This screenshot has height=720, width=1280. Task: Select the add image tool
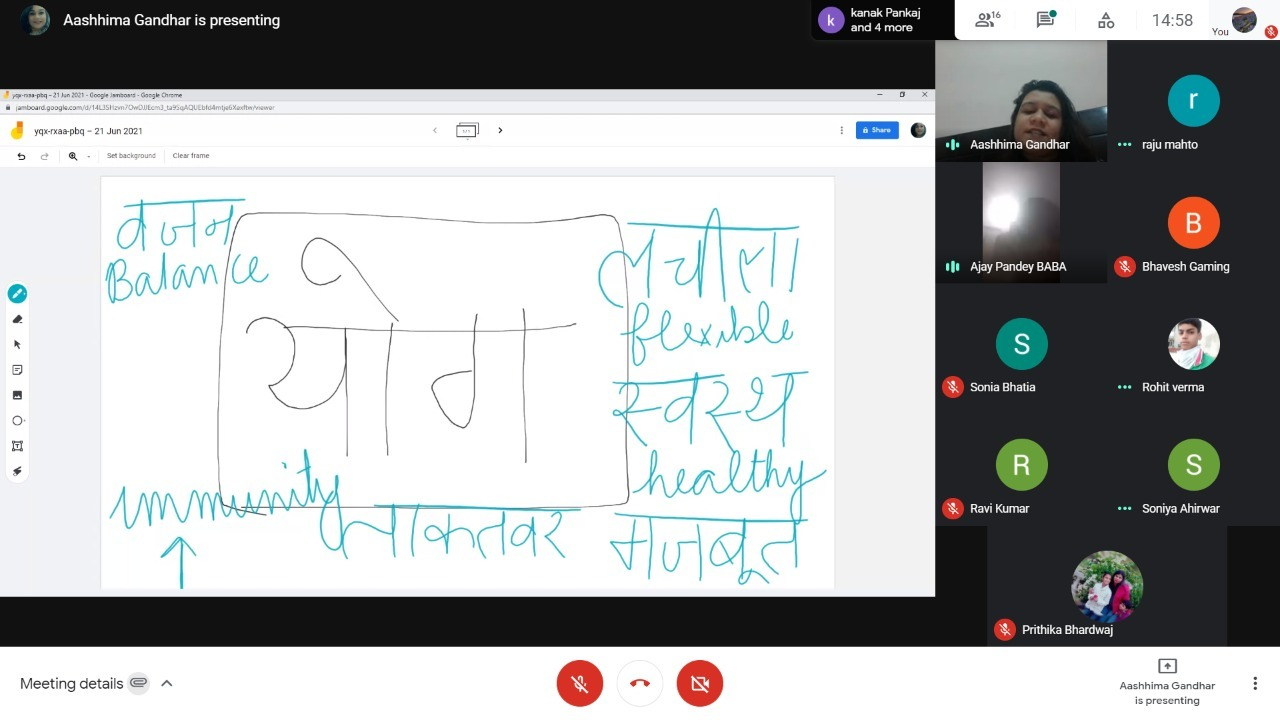pyautogui.click(x=17, y=395)
